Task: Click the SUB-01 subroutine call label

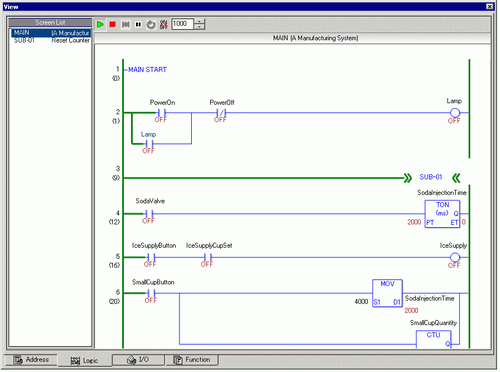Action: [431, 177]
